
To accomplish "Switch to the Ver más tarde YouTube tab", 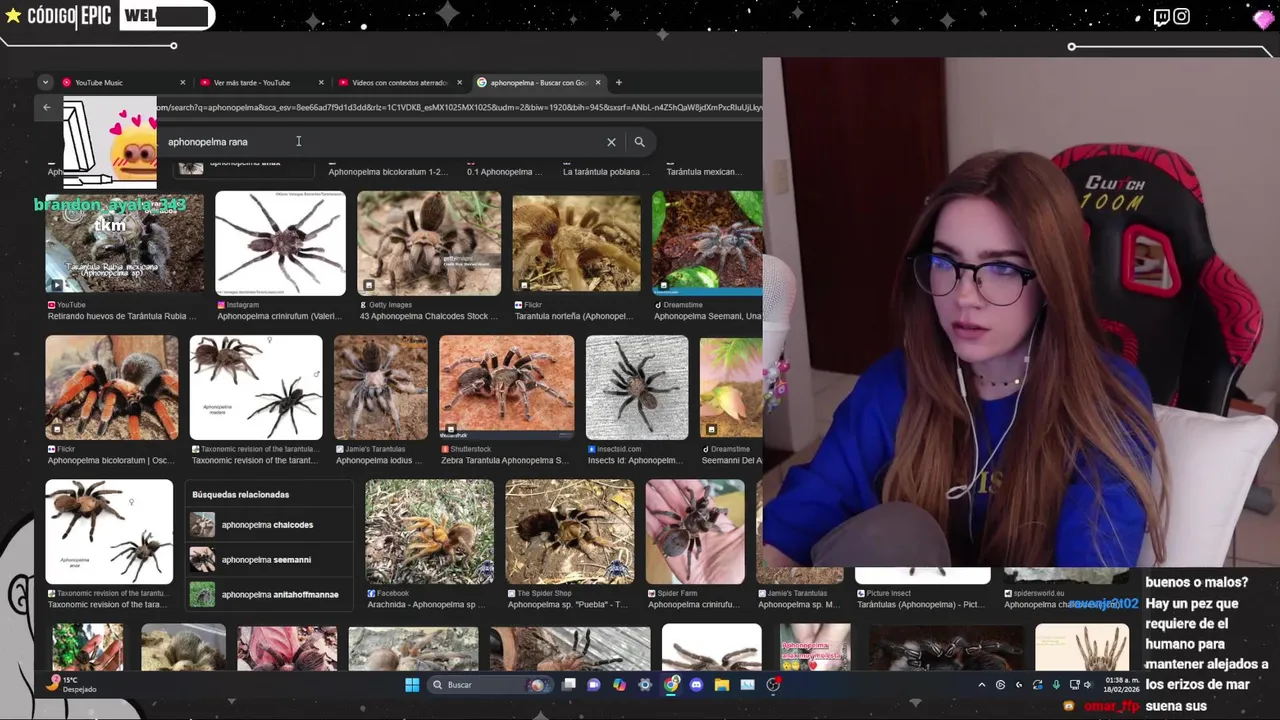I will pyautogui.click(x=262, y=83).
